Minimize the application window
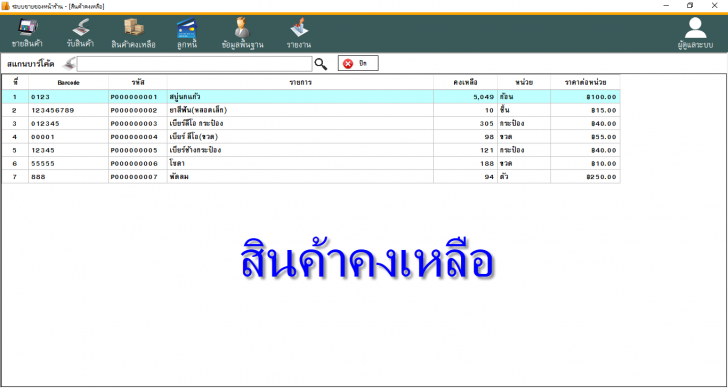Viewport: 728px width, 388px height. click(x=666, y=6)
